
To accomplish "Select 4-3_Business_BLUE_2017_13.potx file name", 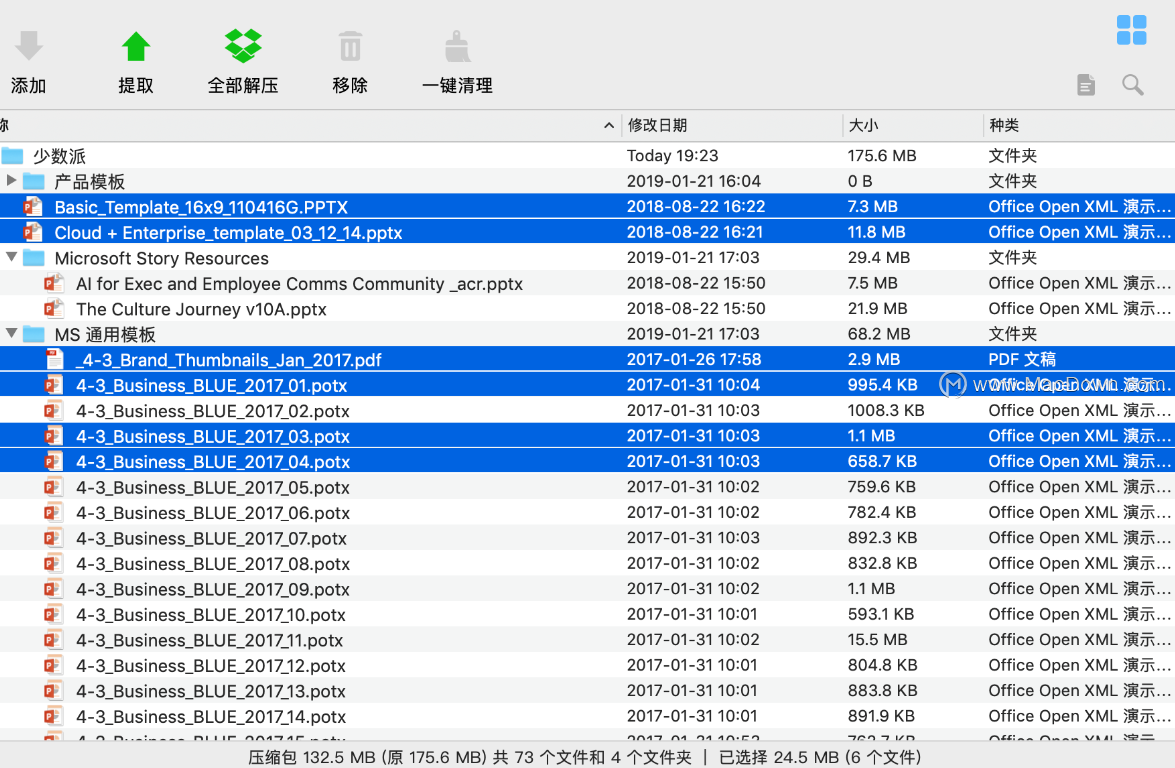I will point(211,692).
